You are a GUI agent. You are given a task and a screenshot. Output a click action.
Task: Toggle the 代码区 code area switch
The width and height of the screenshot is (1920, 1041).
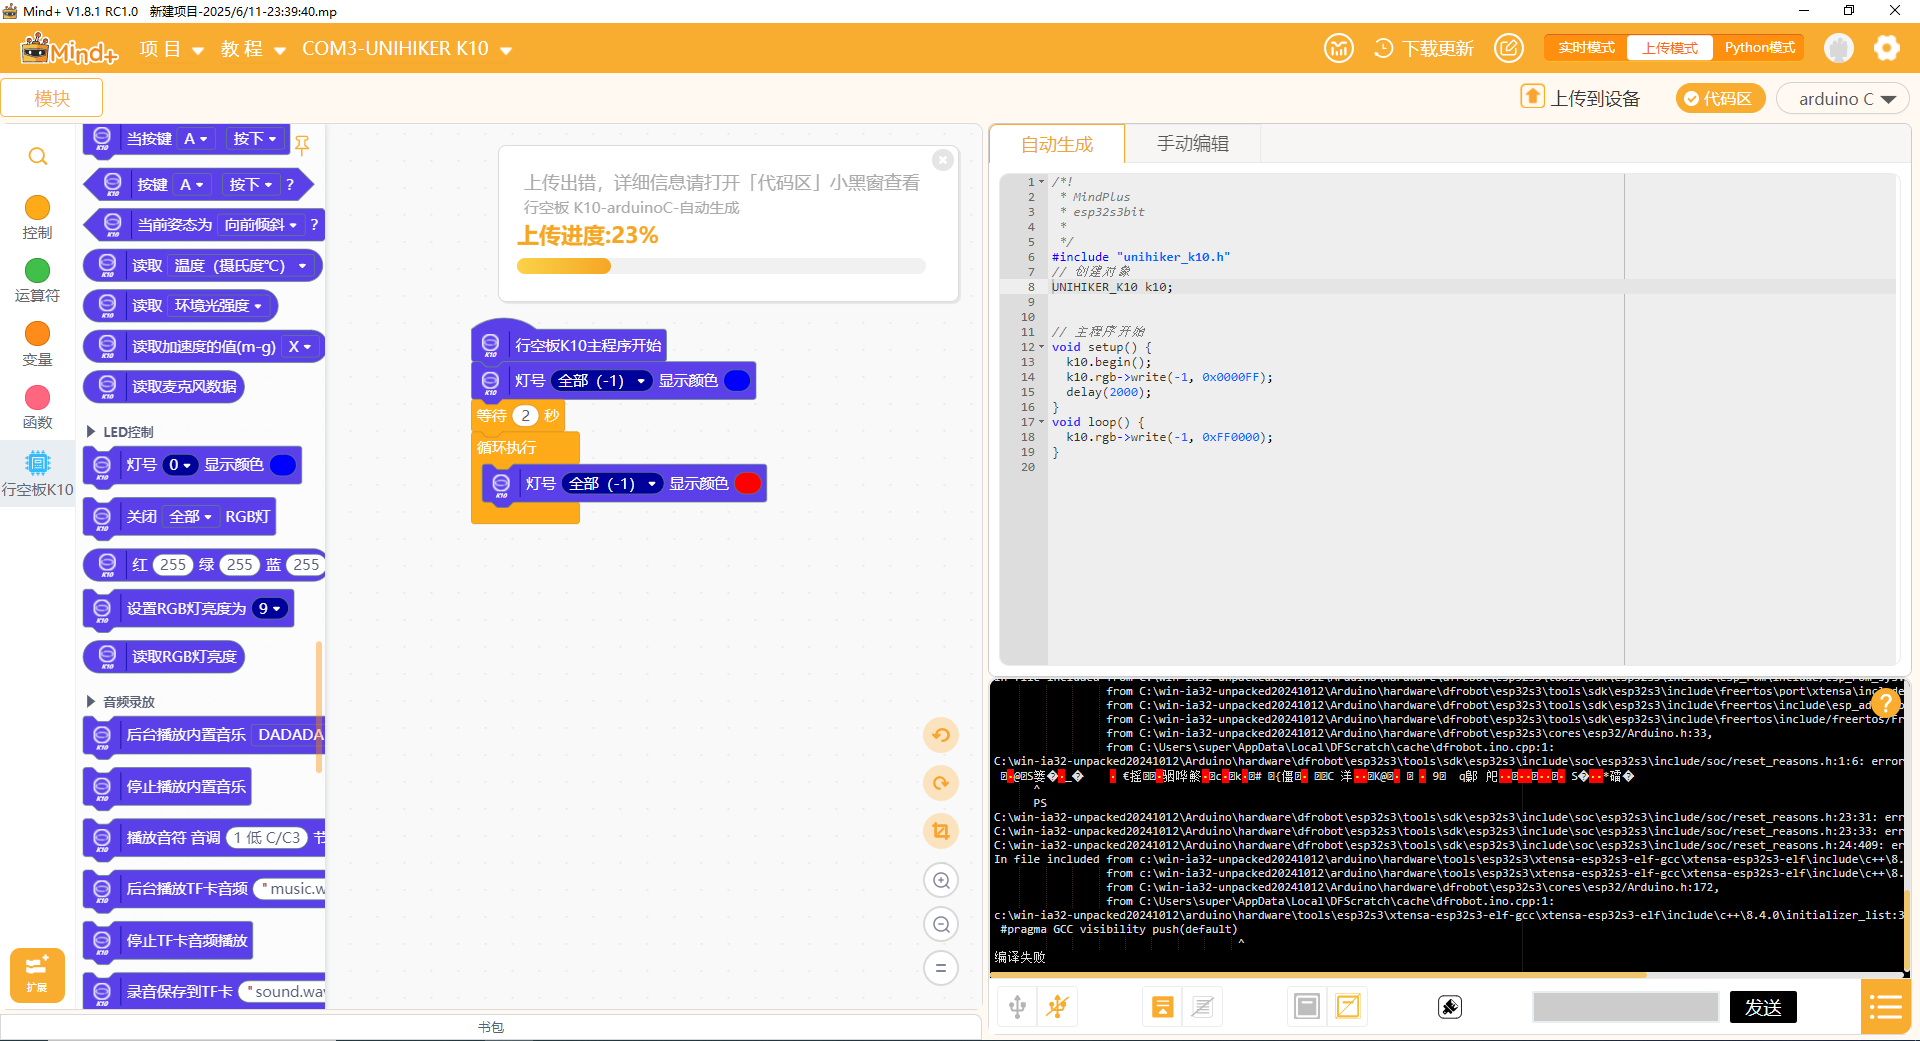coord(1719,98)
